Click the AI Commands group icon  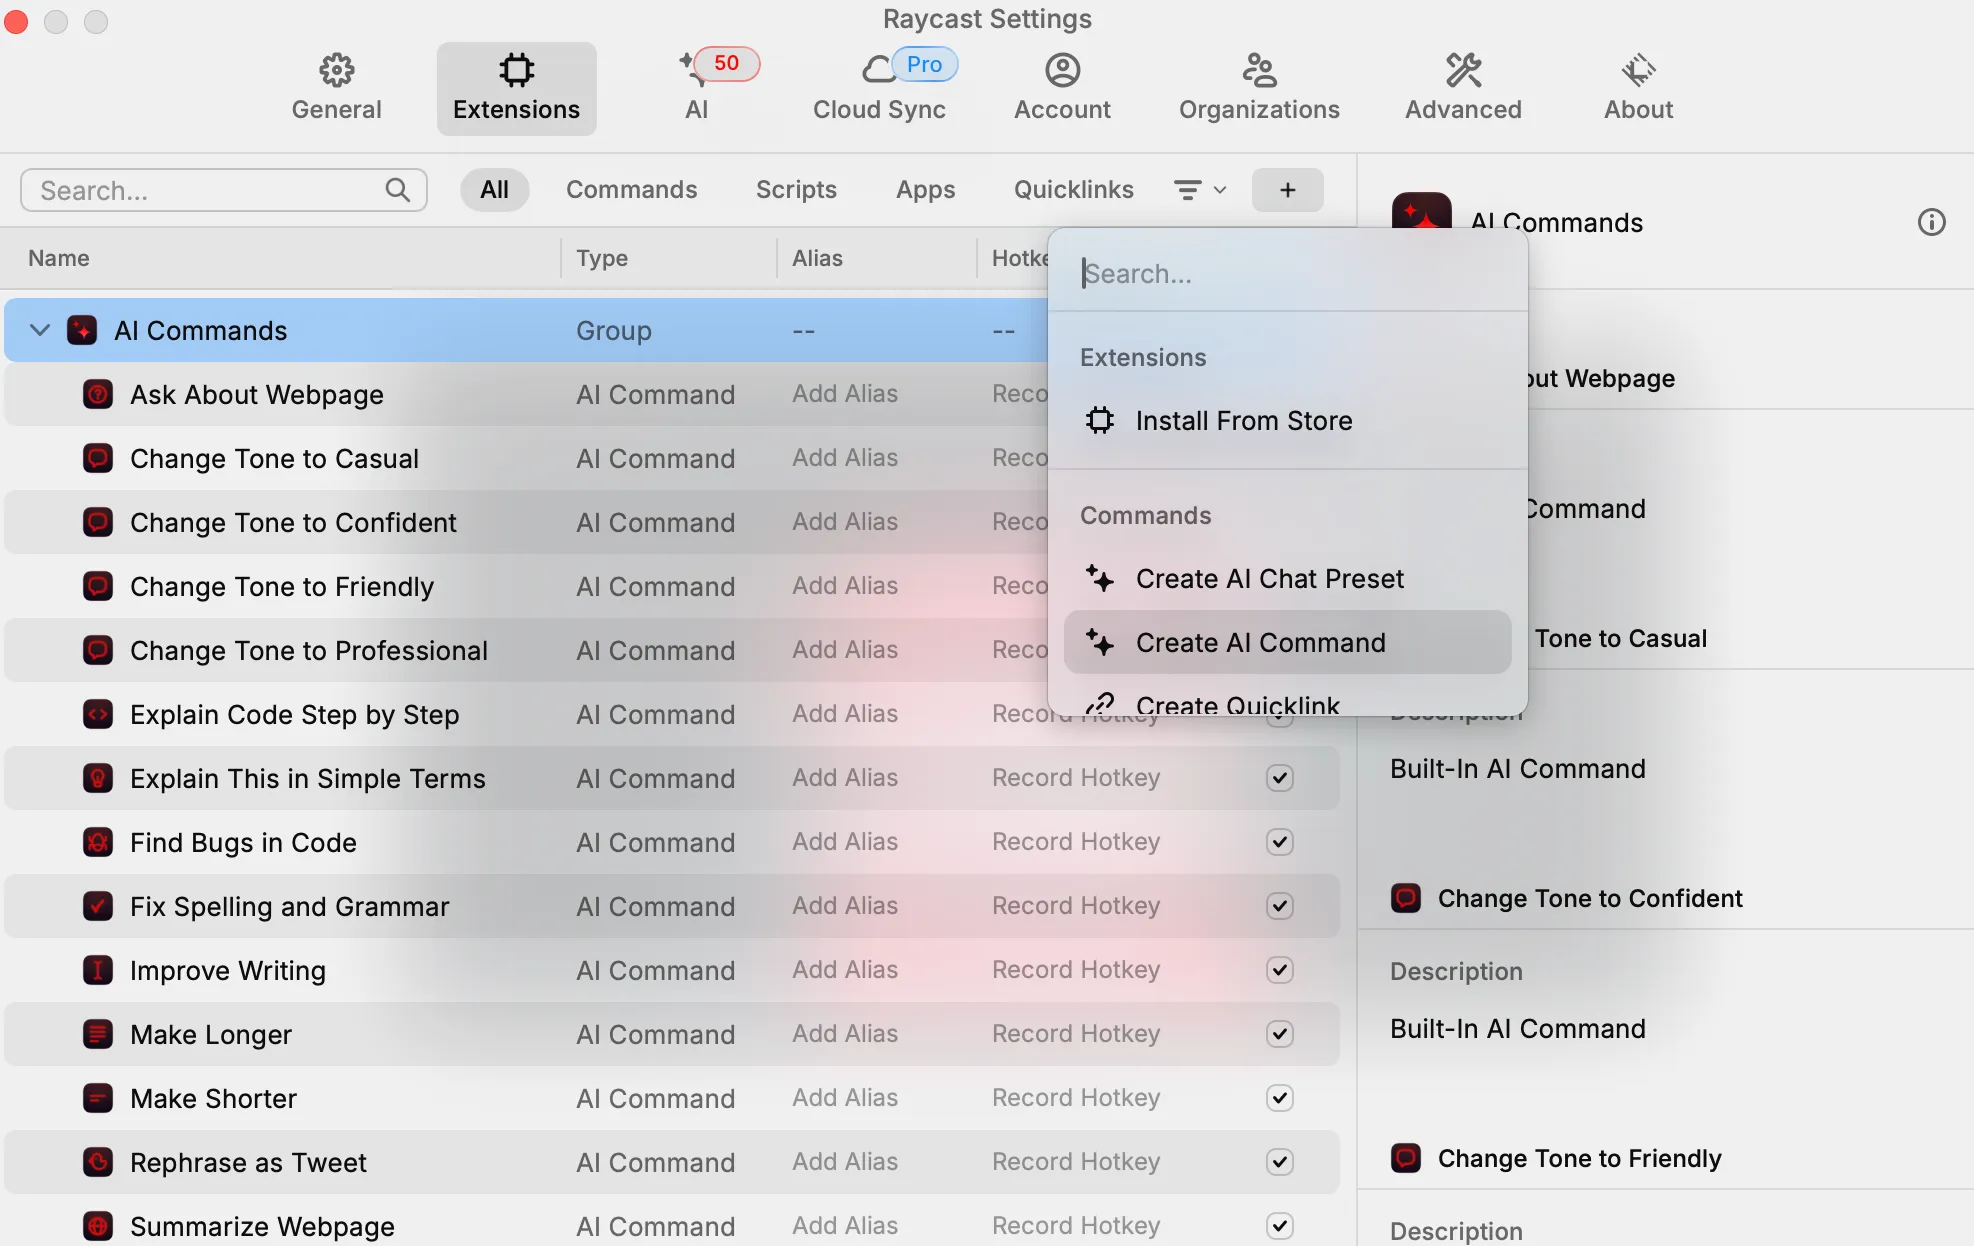click(82, 330)
